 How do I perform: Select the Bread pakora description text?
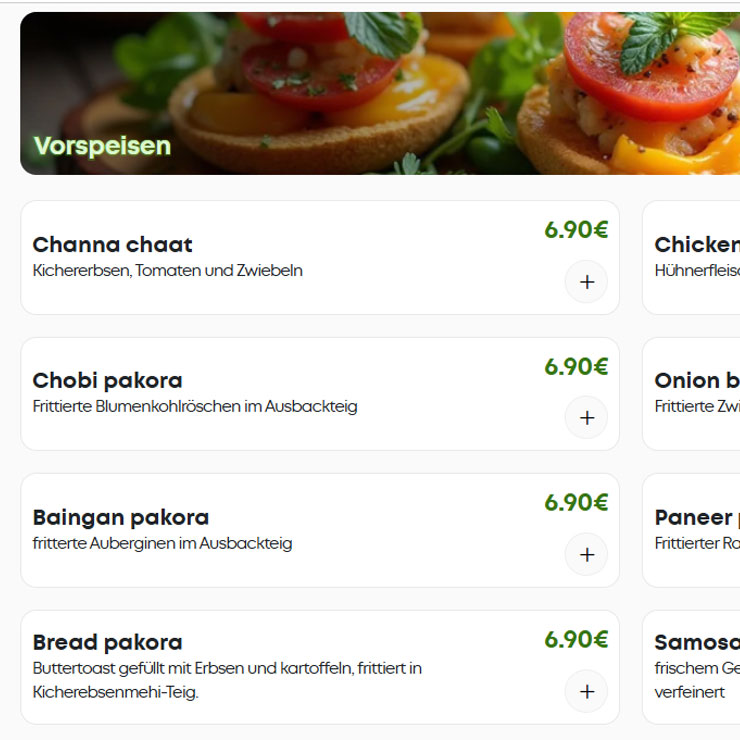coord(227,680)
